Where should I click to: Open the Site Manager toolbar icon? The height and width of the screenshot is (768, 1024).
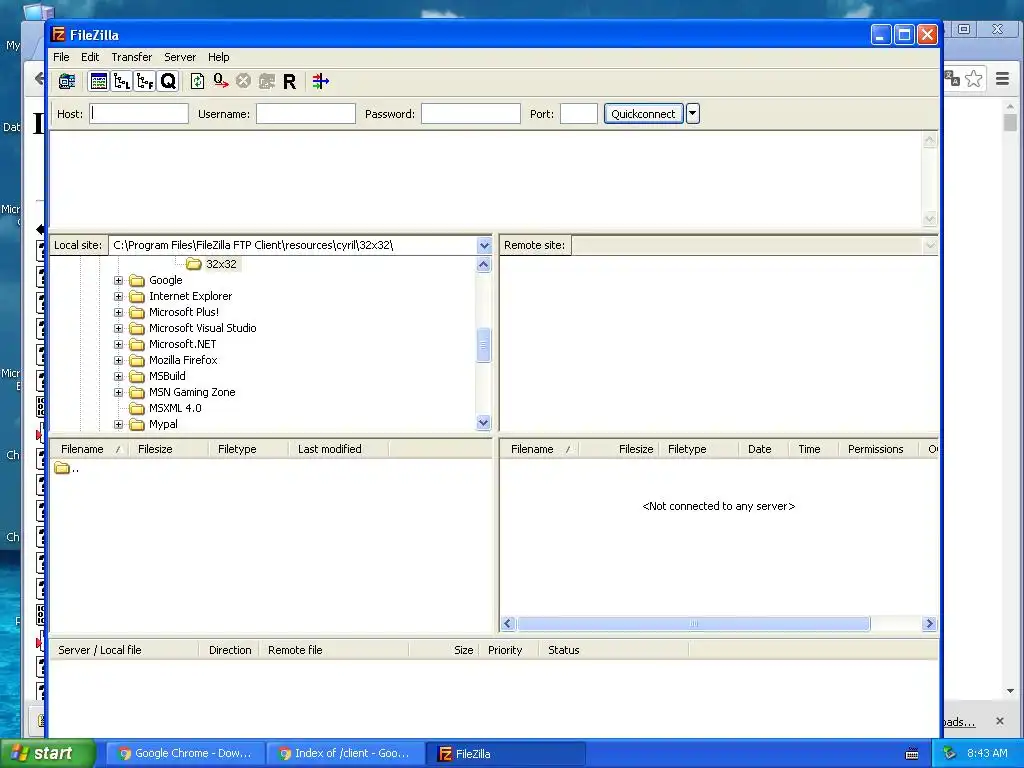coord(67,82)
